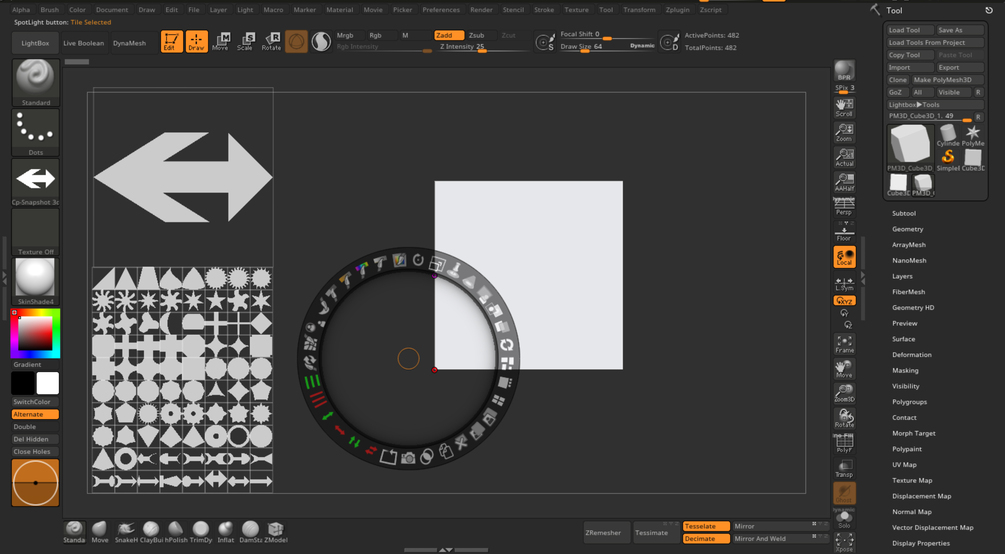The height and width of the screenshot is (554, 1005).
Task: Toggle the Persp perspective button
Action: 844,206
